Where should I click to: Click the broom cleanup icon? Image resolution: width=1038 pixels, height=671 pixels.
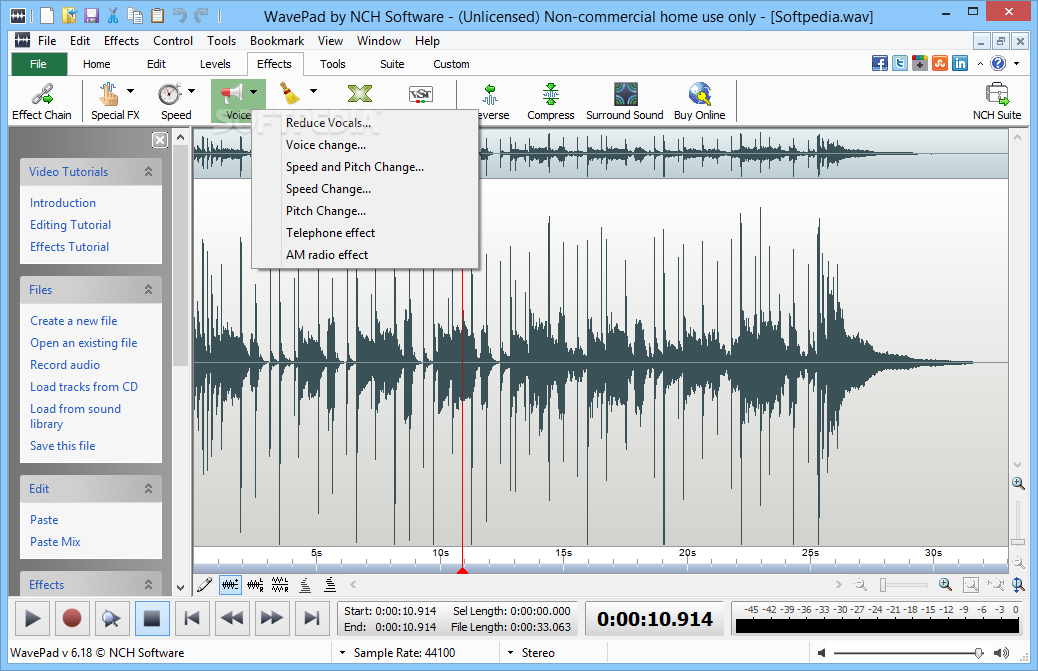coord(289,94)
